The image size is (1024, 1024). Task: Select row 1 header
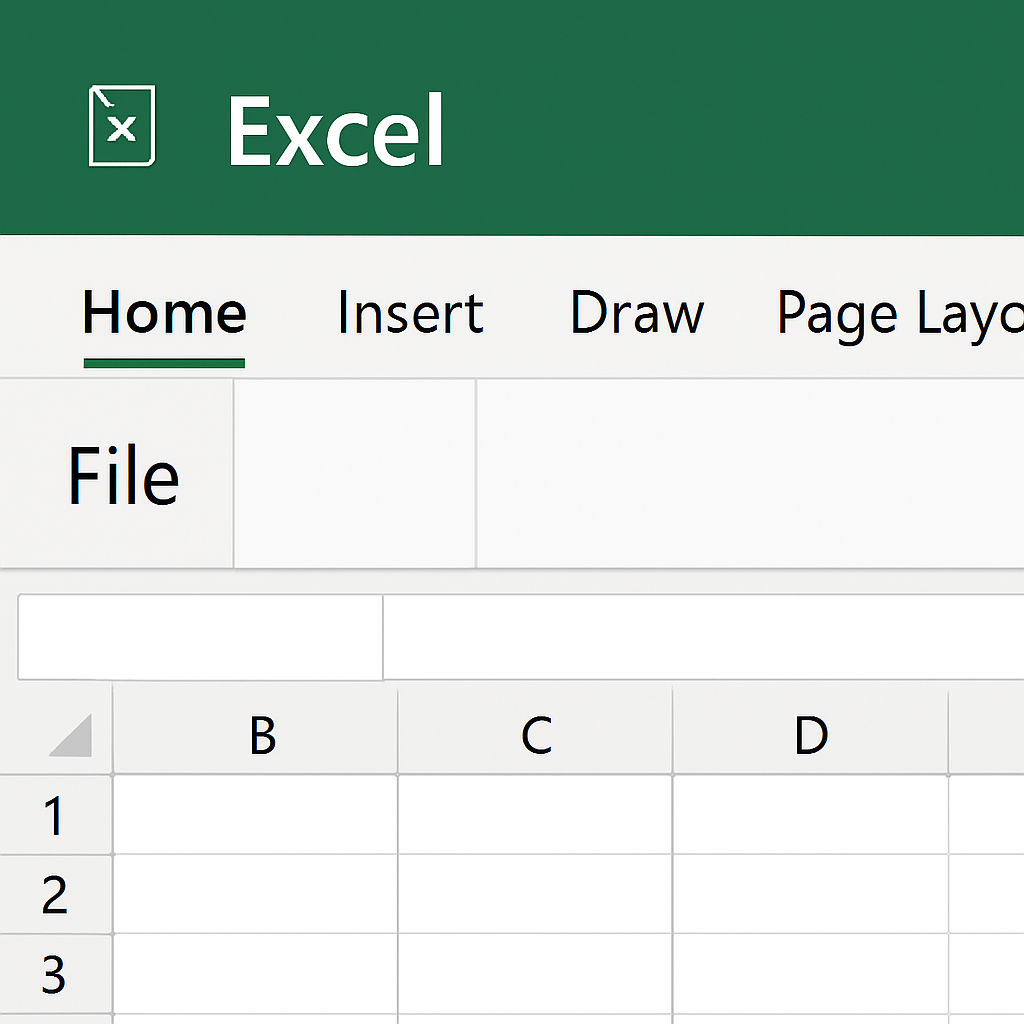click(56, 815)
